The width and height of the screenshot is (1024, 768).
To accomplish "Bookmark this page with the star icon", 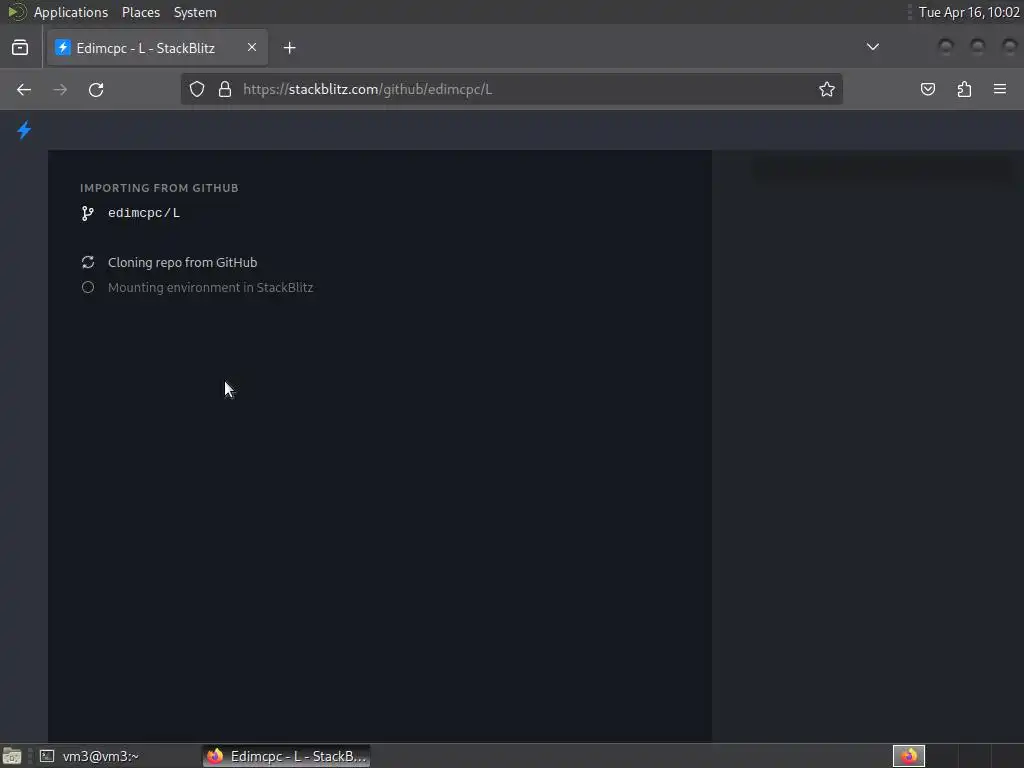I will tap(827, 89).
